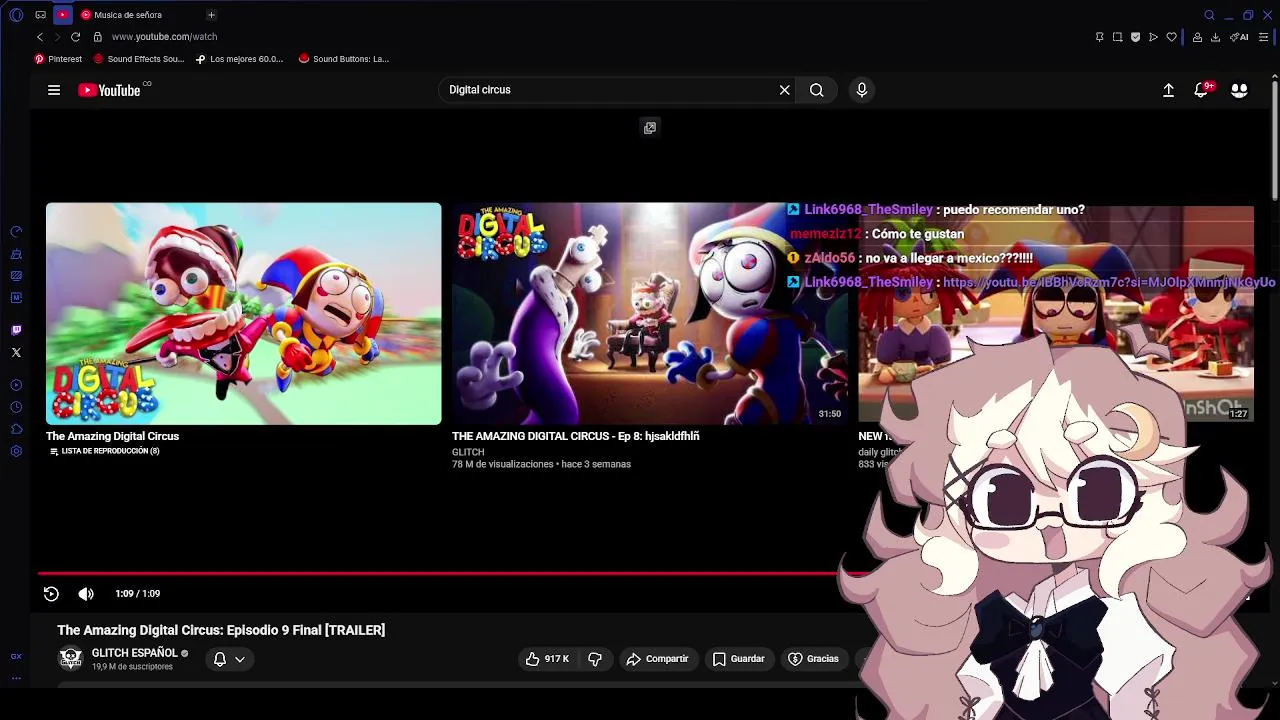Open the GLITCH ESPAÑOL channel avatar
This screenshot has width=1280, height=720.
click(70, 658)
